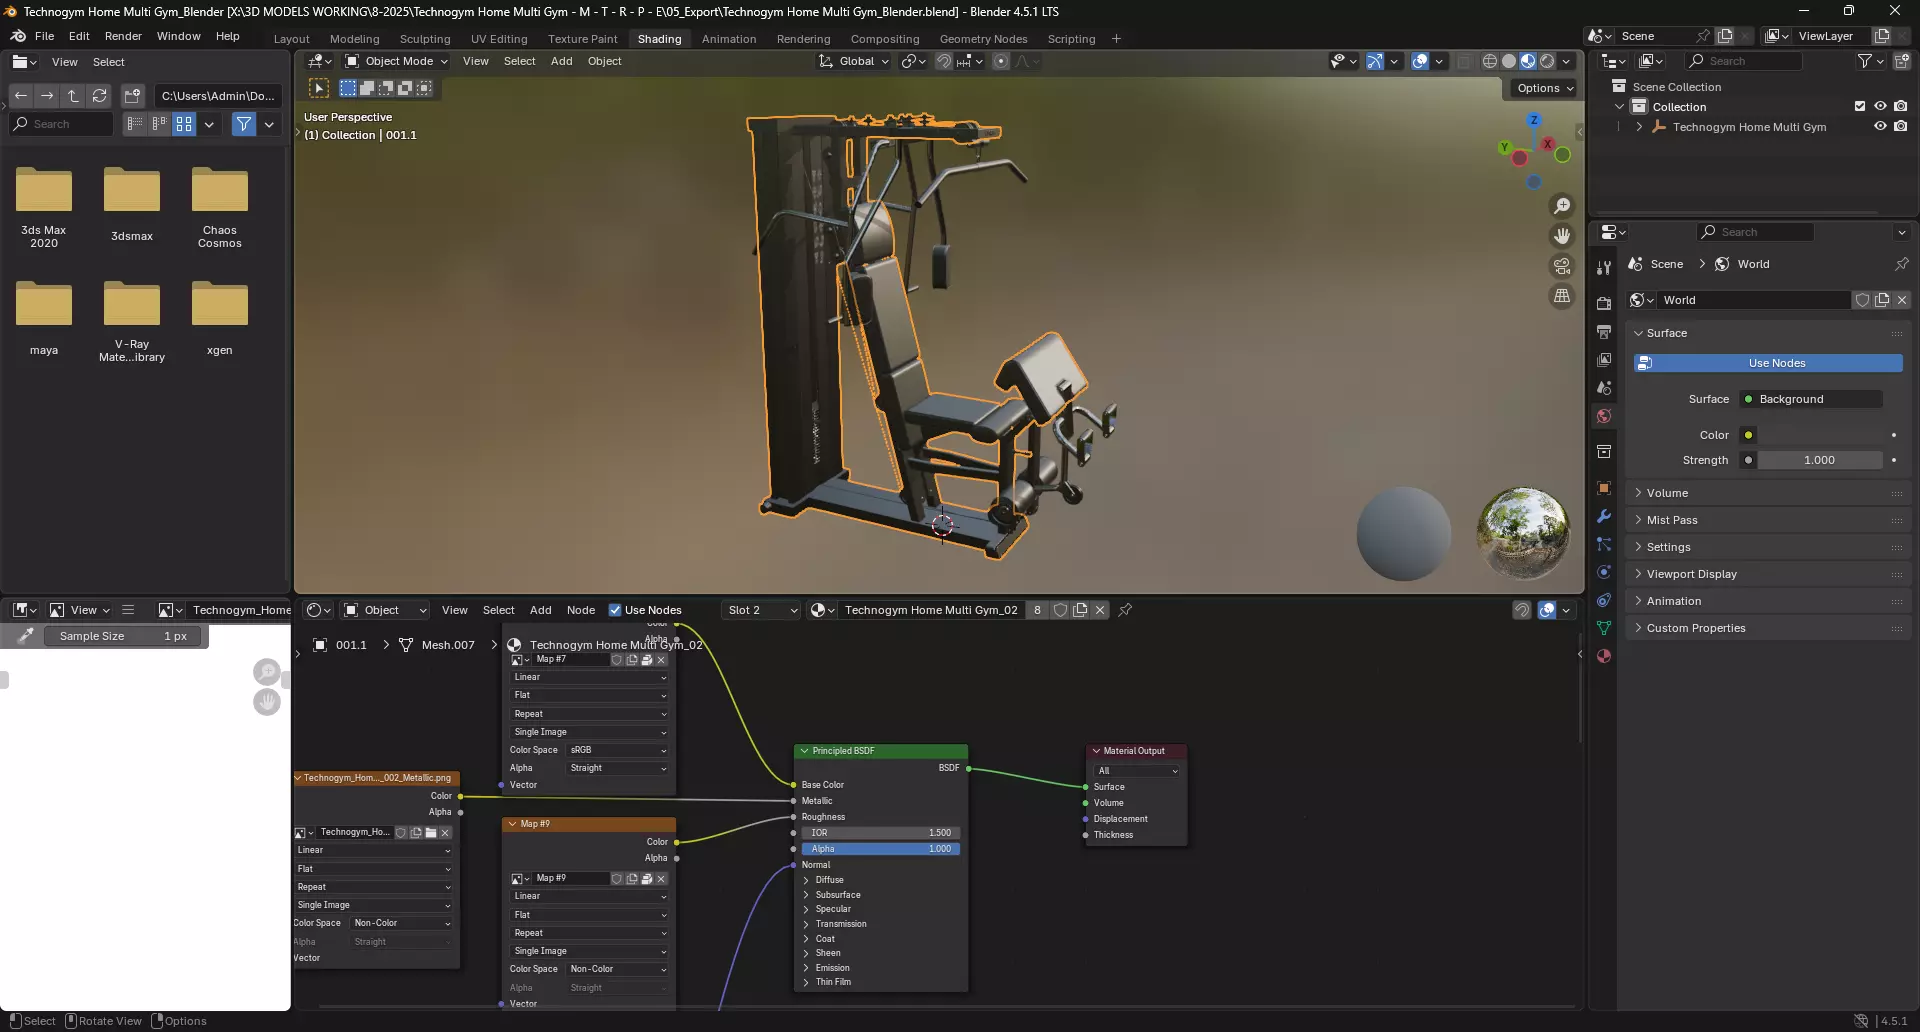The image size is (1920, 1032).
Task: Expand Technogym Home Multi Gym outliner item
Action: (x=1639, y=127)
